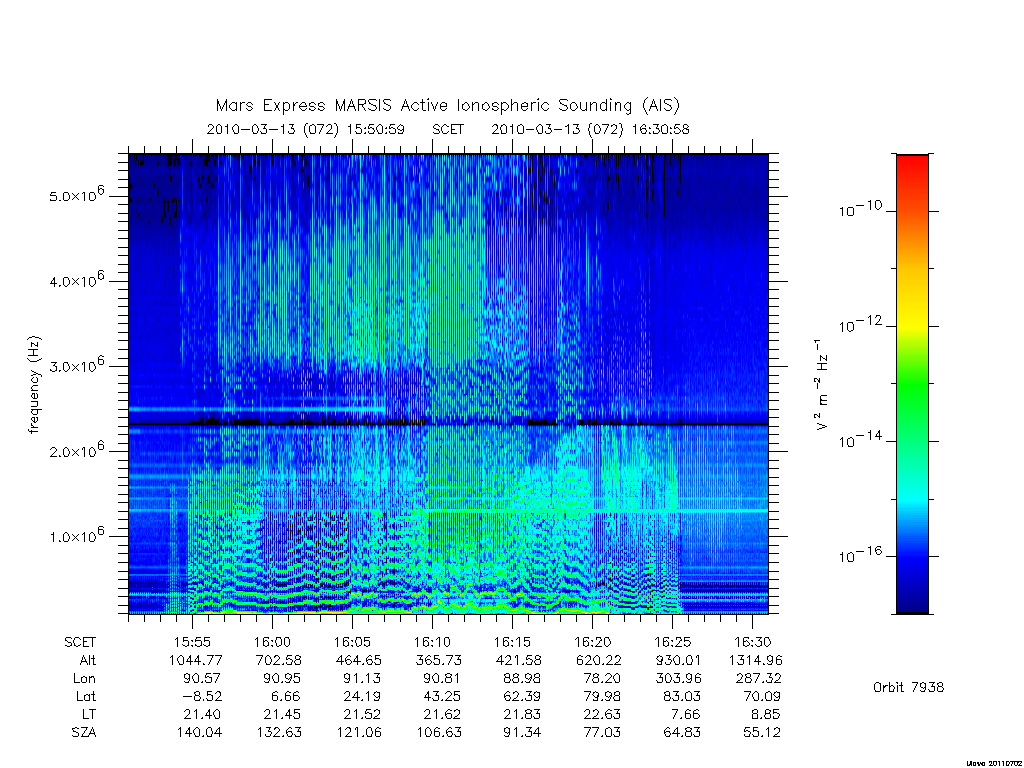This screenshot has height=768, width=1024.
Task: Click the longitude value 287.32
Action: pos(758,679)
